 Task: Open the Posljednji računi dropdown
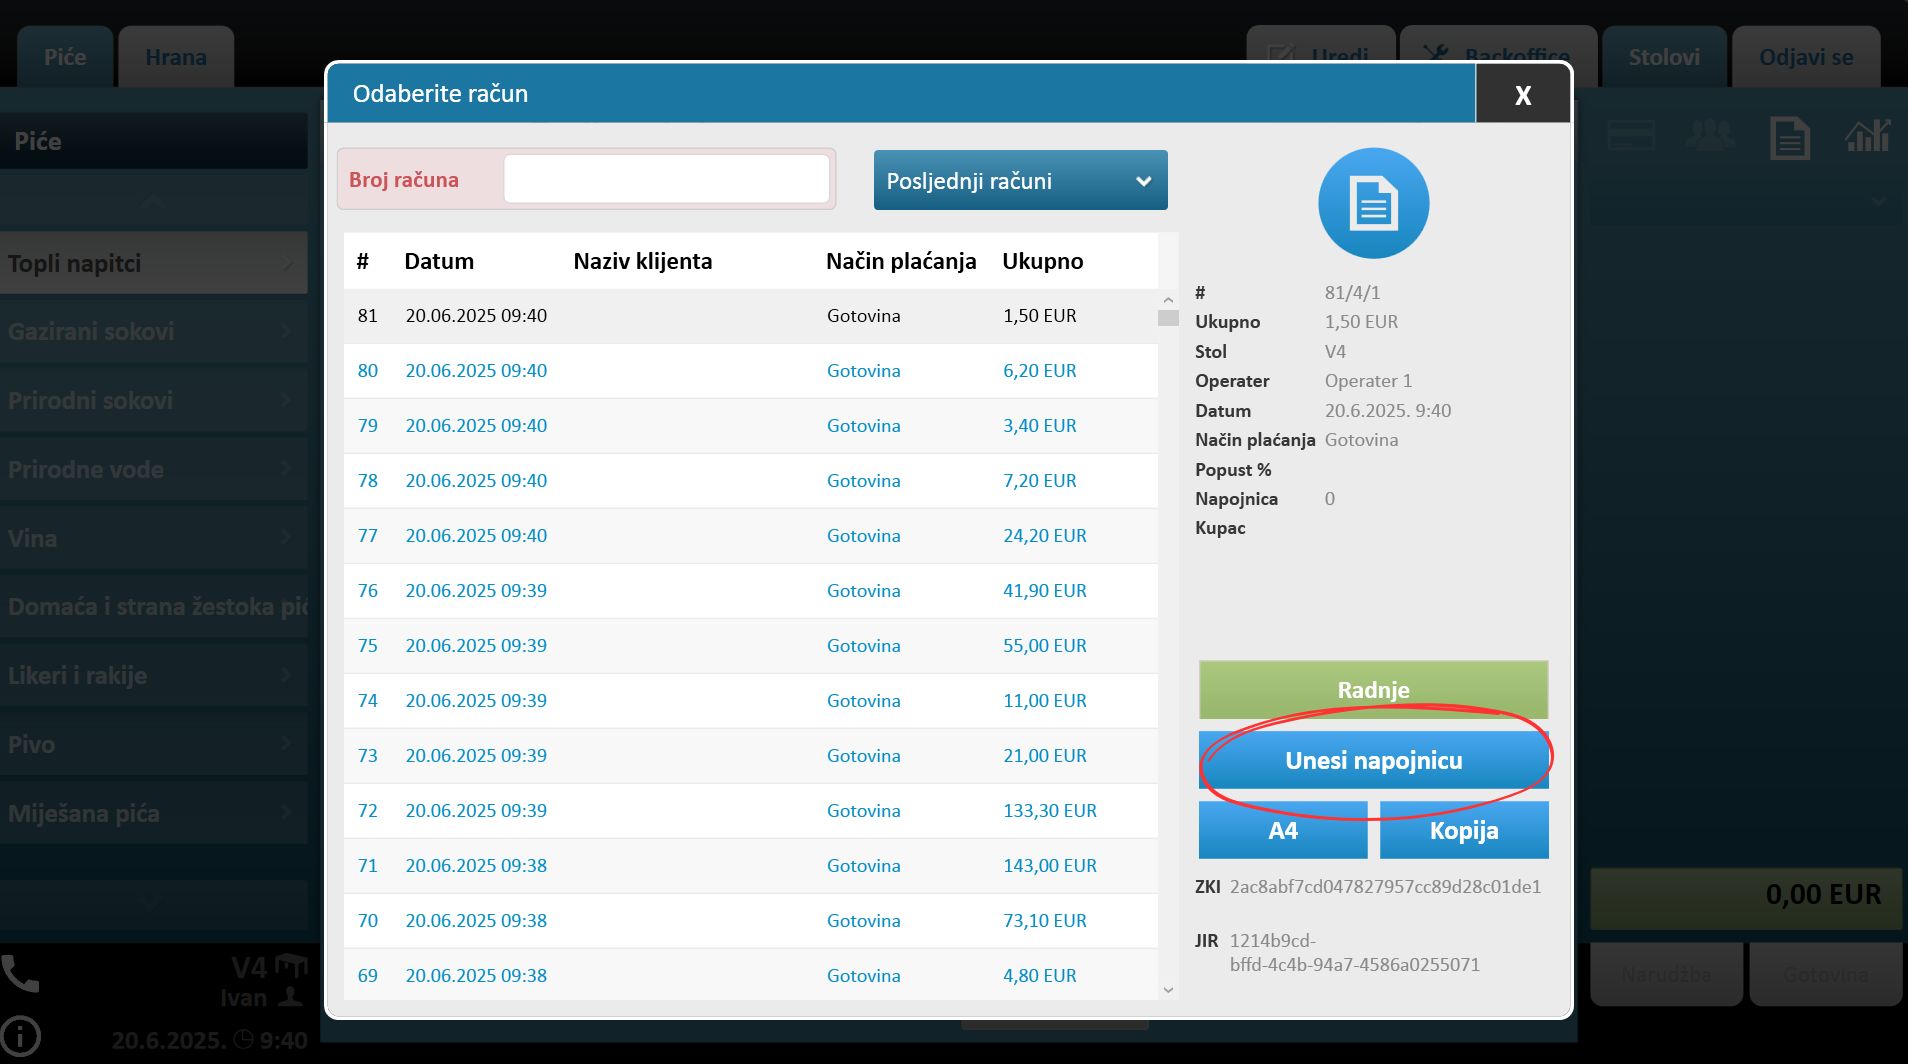coord(1020,181)
